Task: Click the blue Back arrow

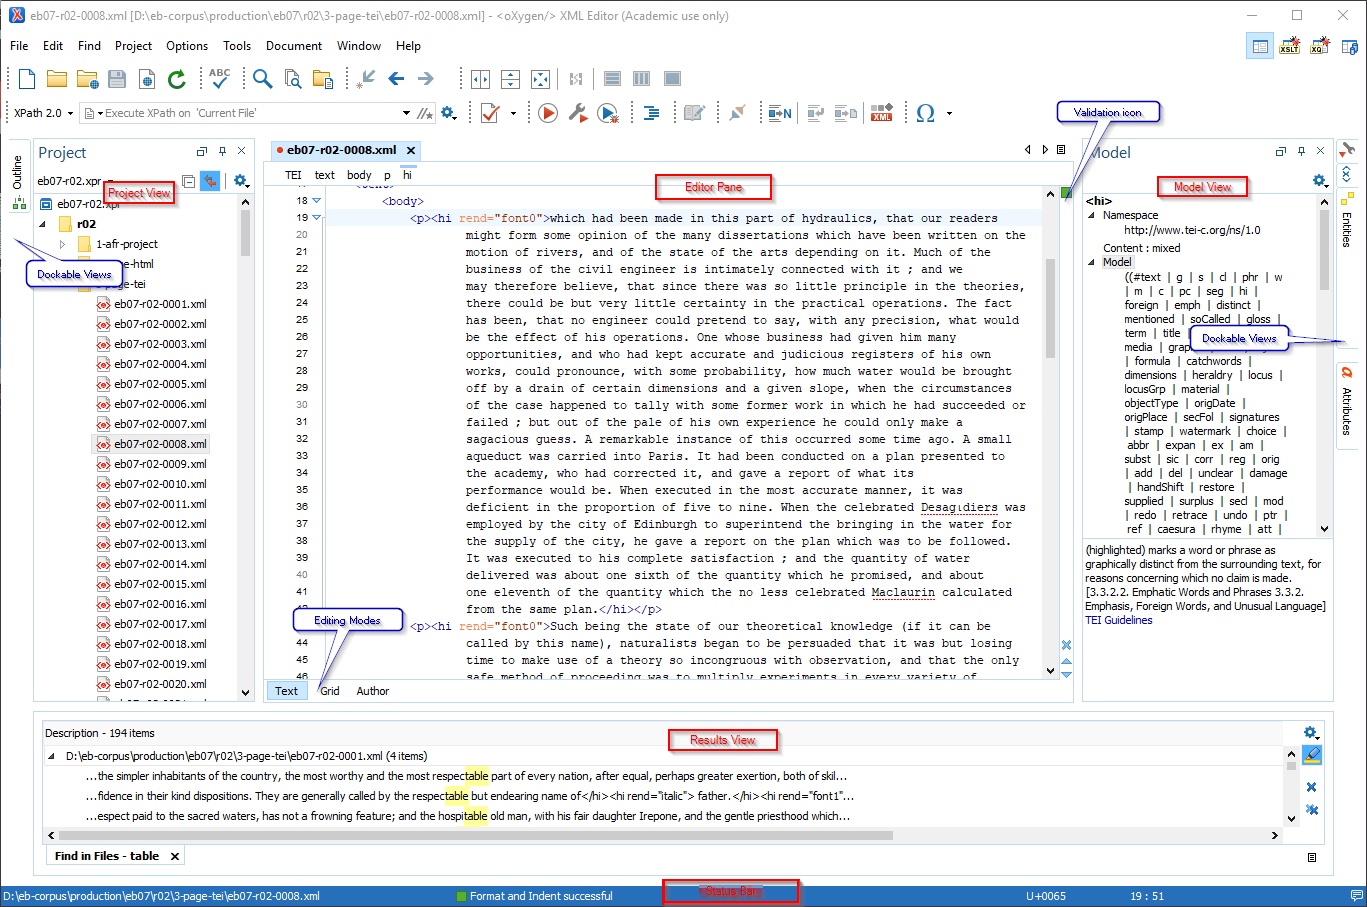Action: pyautogui.click(x=396, y=78)
